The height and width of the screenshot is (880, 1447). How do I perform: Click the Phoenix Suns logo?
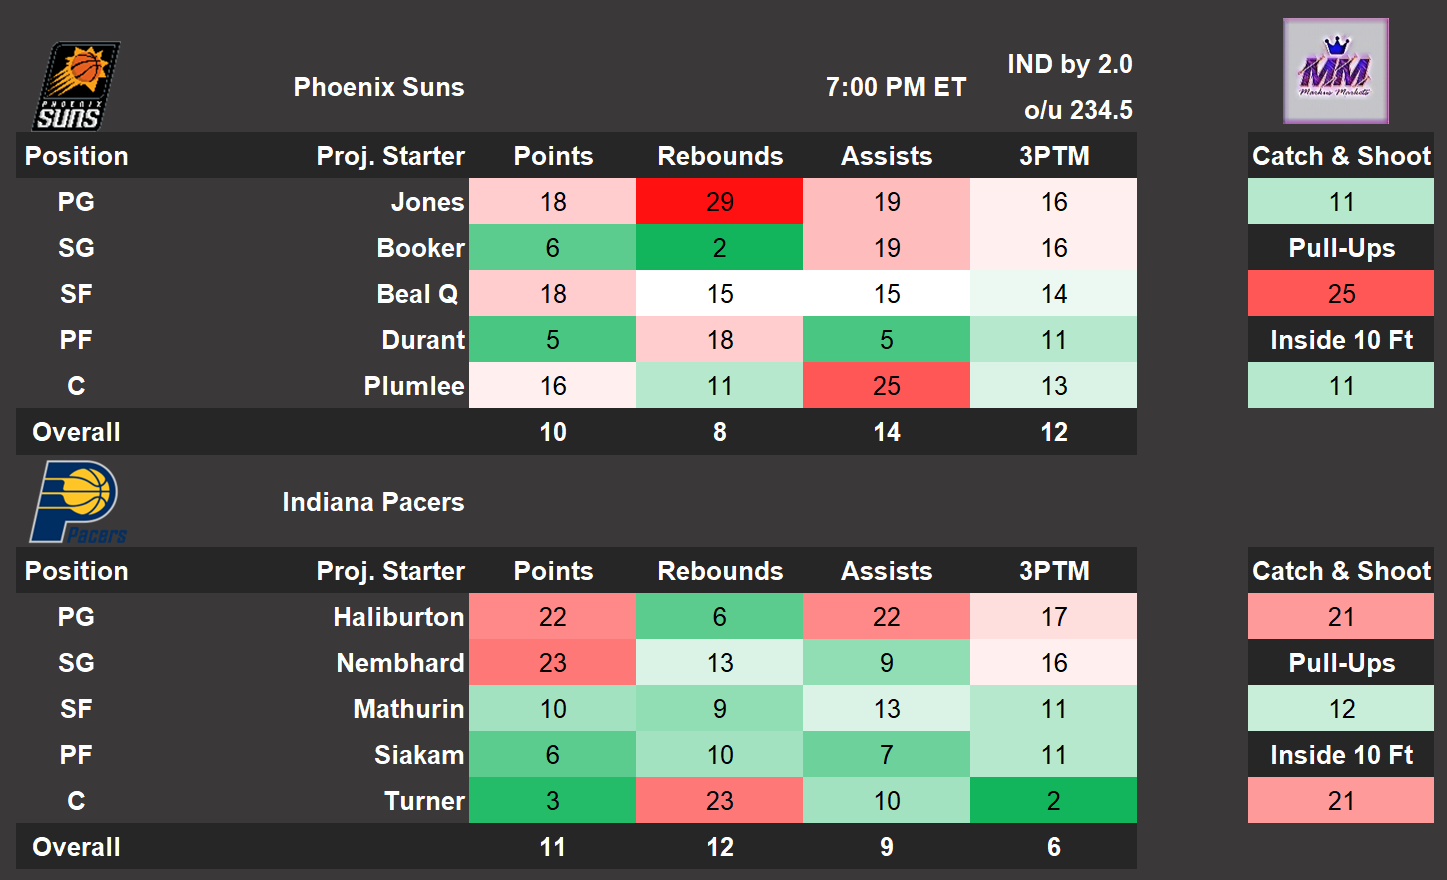[77, 86]
